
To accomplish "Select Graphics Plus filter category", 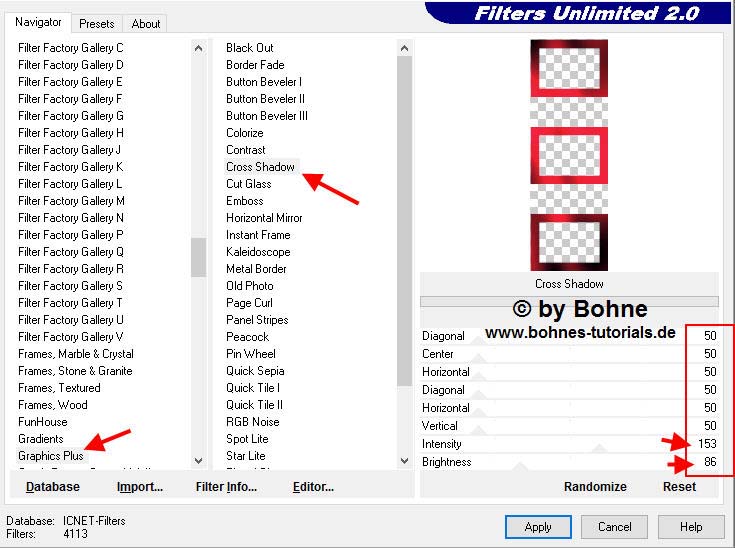I will pos(51,456).
